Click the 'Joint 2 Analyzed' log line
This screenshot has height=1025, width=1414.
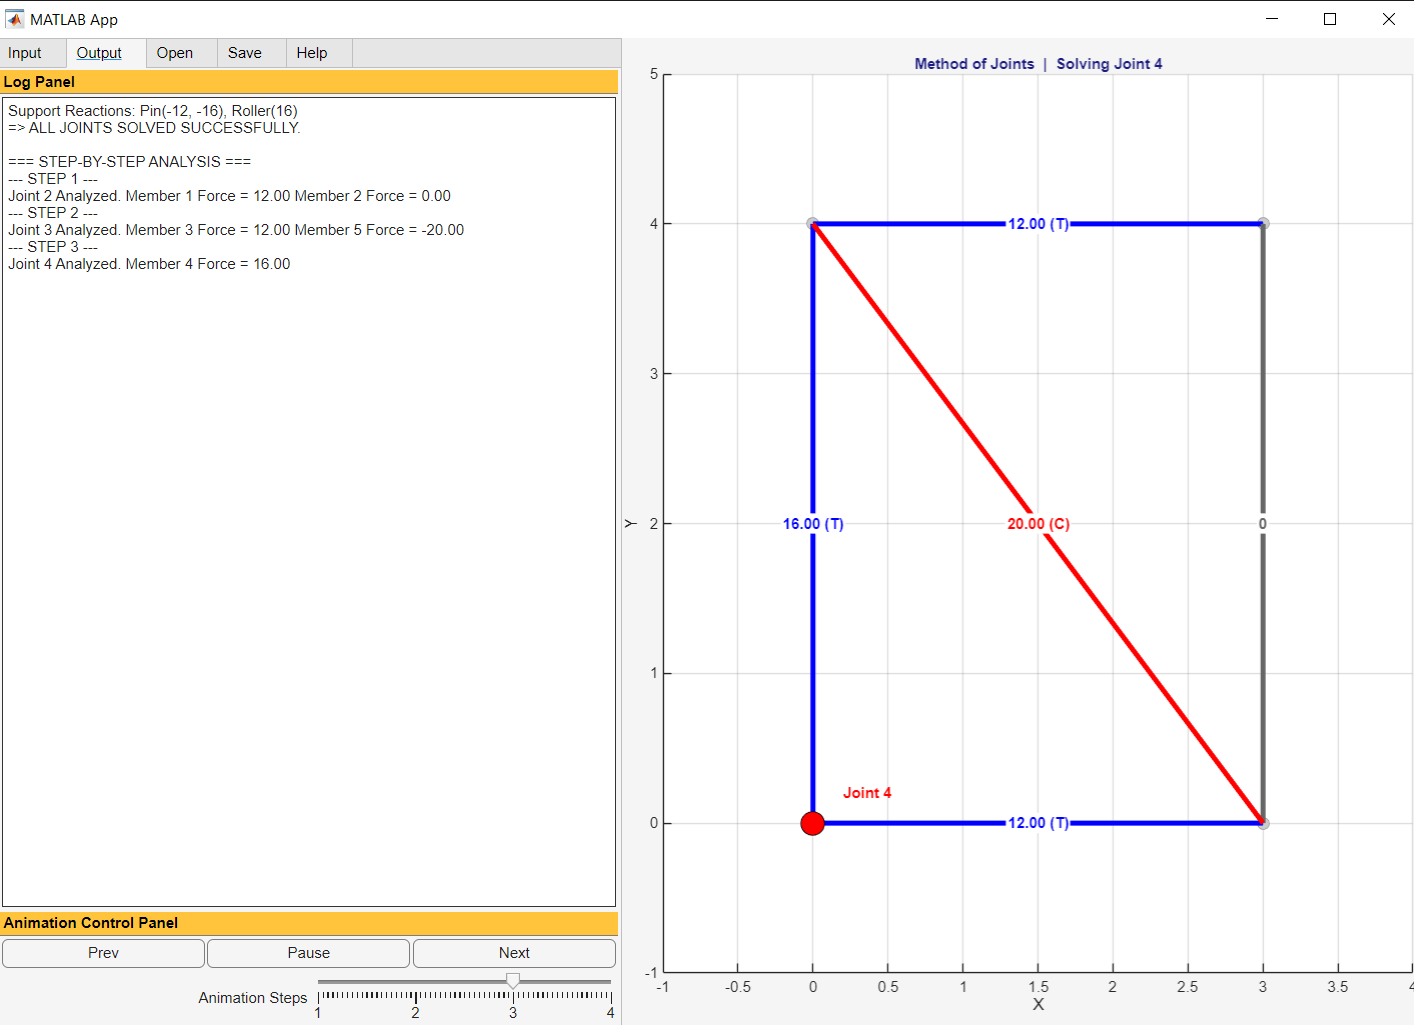coord(230,196)
